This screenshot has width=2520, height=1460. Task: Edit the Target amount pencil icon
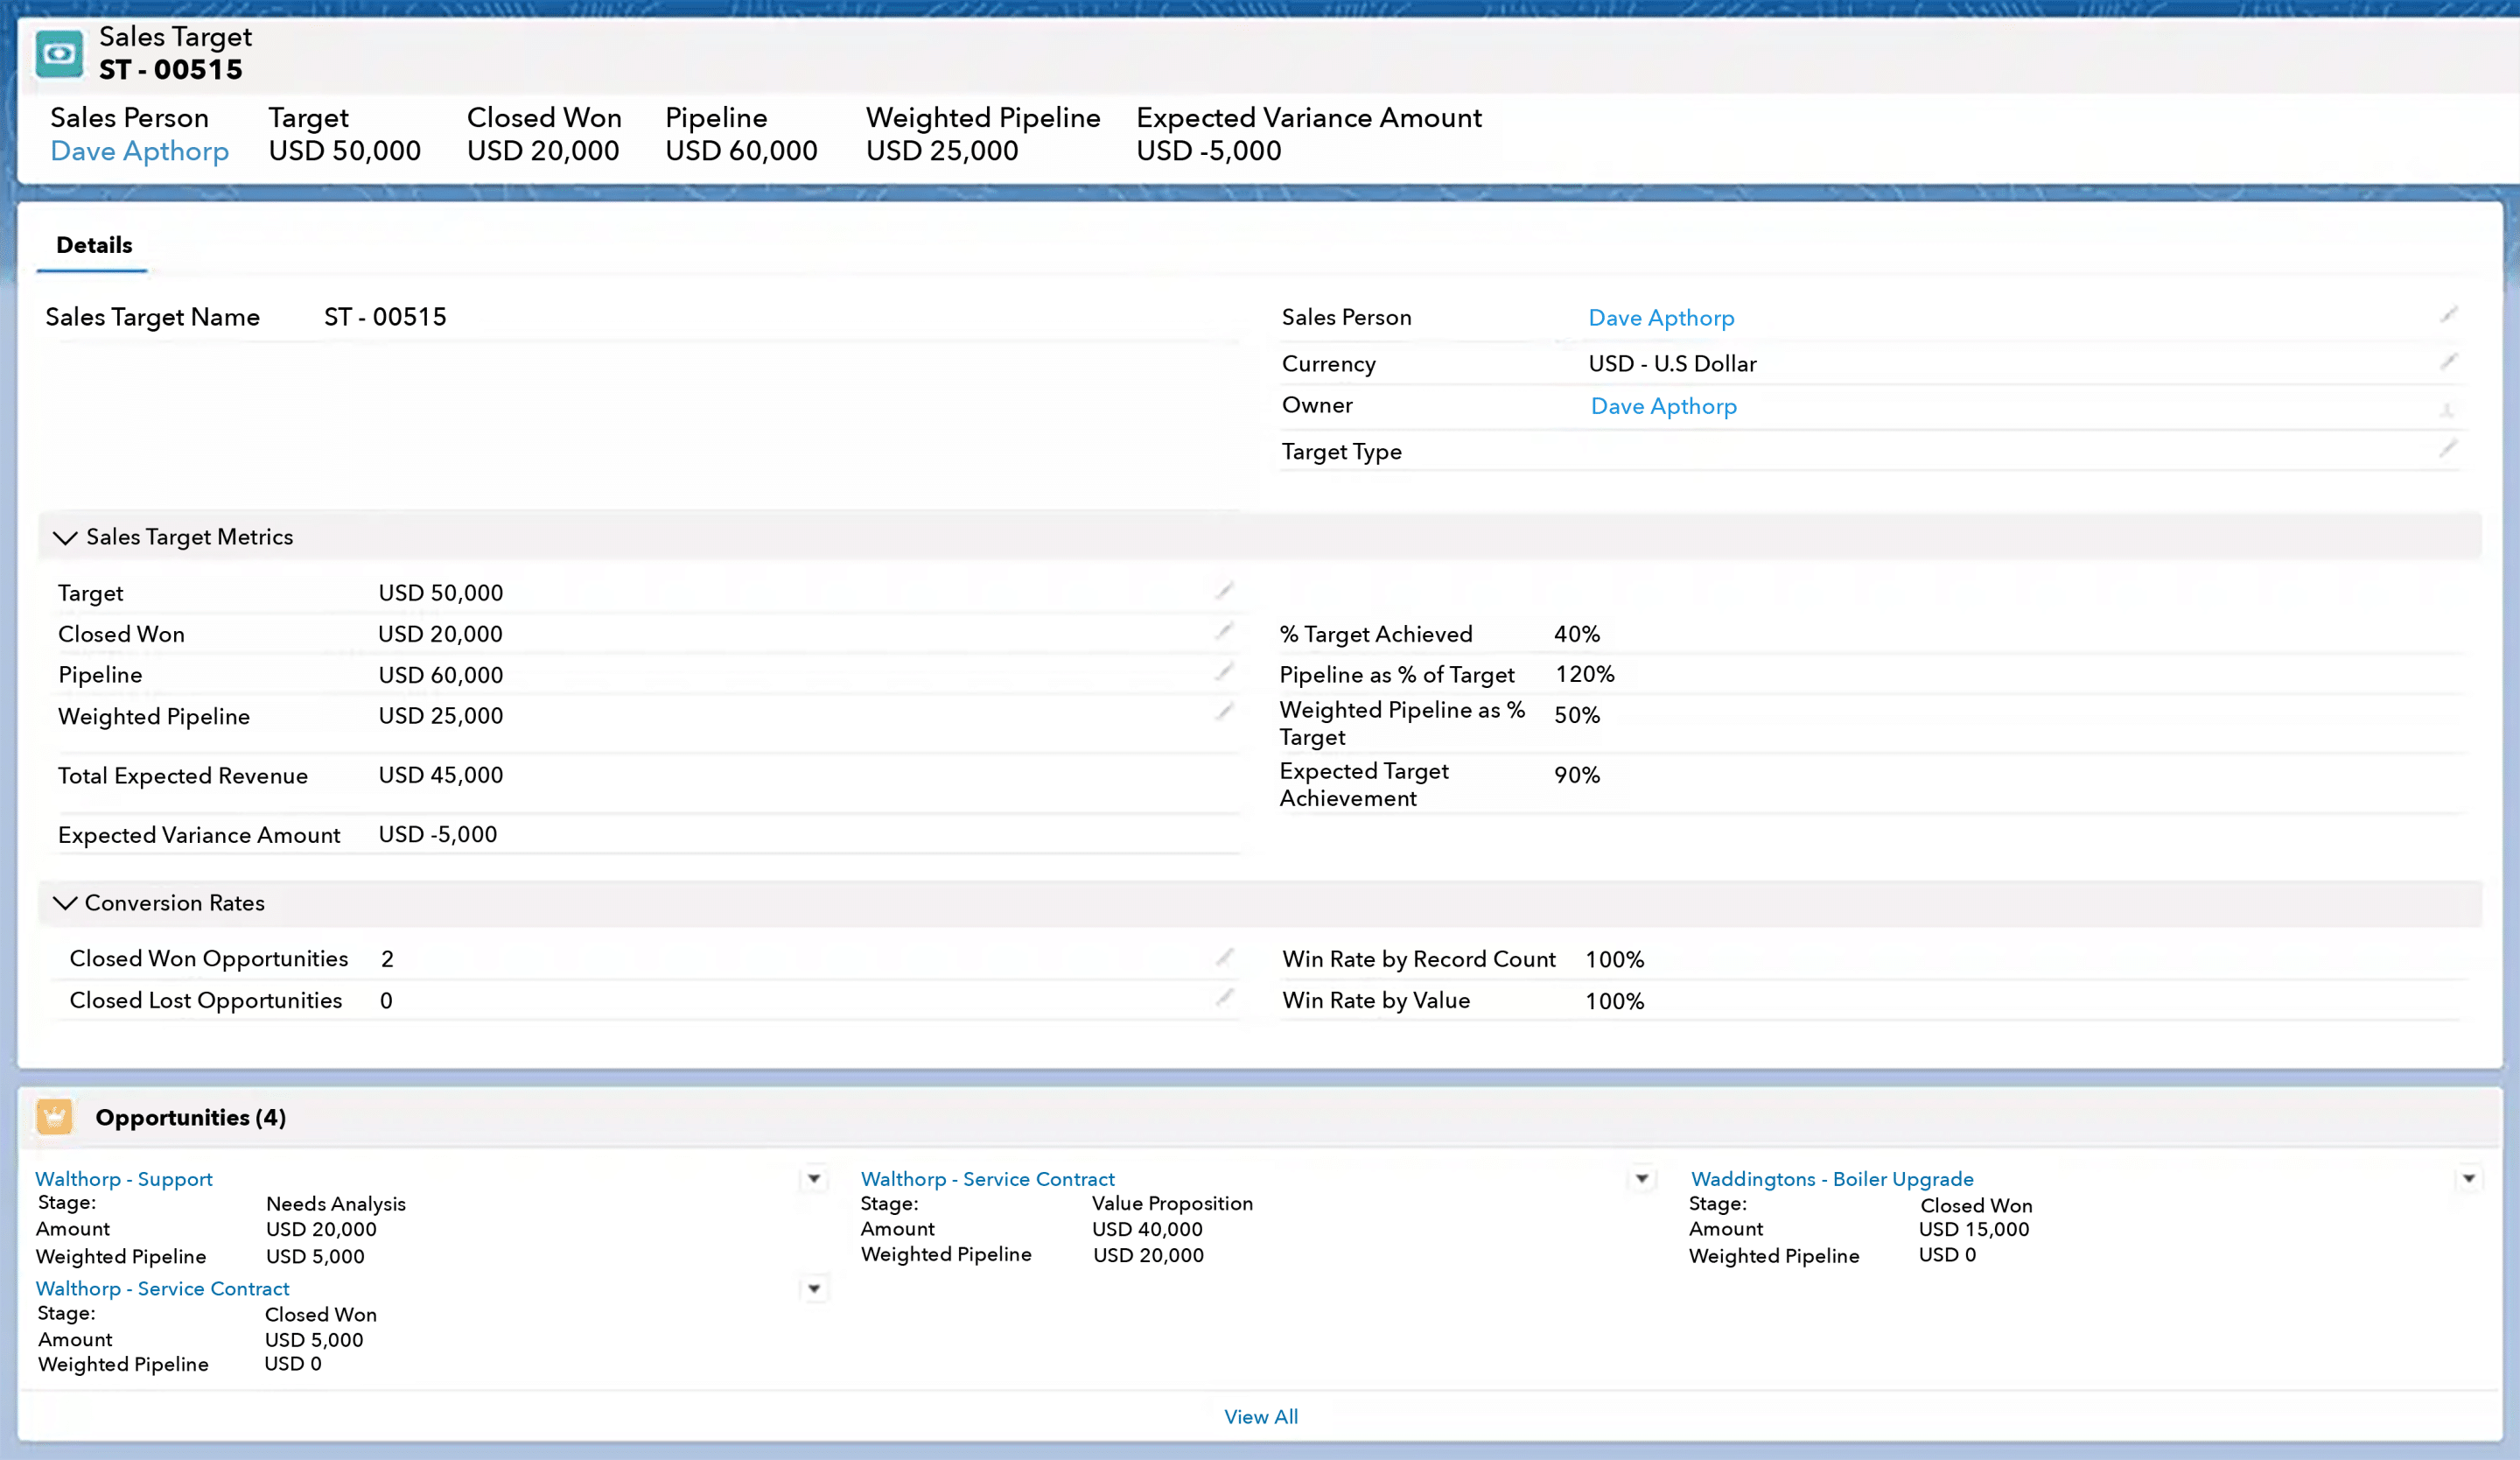(1224, 591)
